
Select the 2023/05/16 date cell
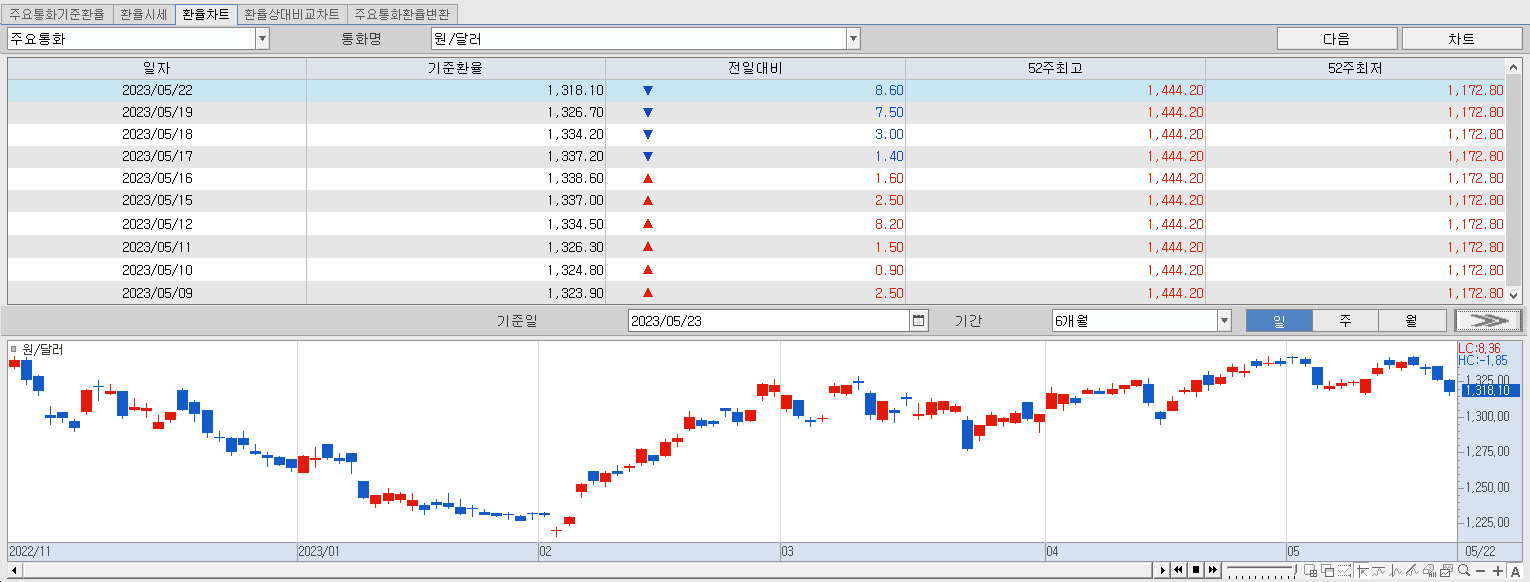pos(157,178)
